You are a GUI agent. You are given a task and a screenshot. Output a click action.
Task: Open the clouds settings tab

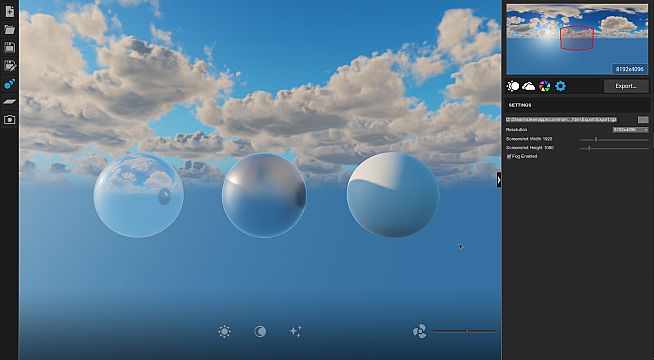tap(528, 86)
